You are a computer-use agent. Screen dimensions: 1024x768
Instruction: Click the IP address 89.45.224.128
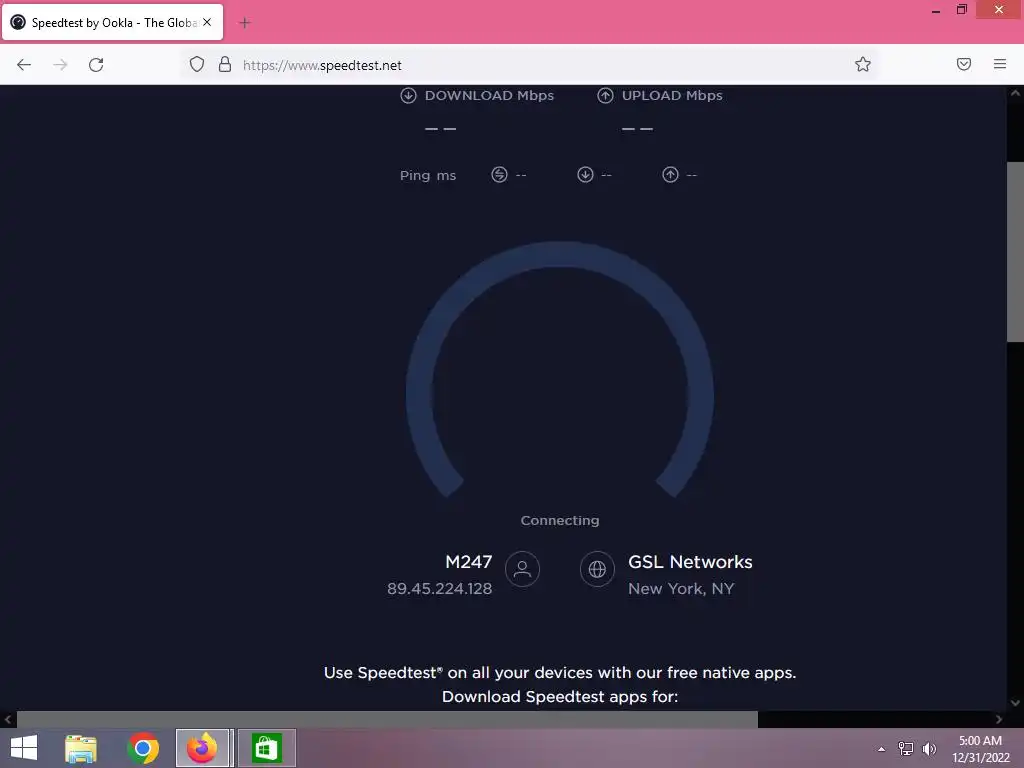[x=440, y=588]
